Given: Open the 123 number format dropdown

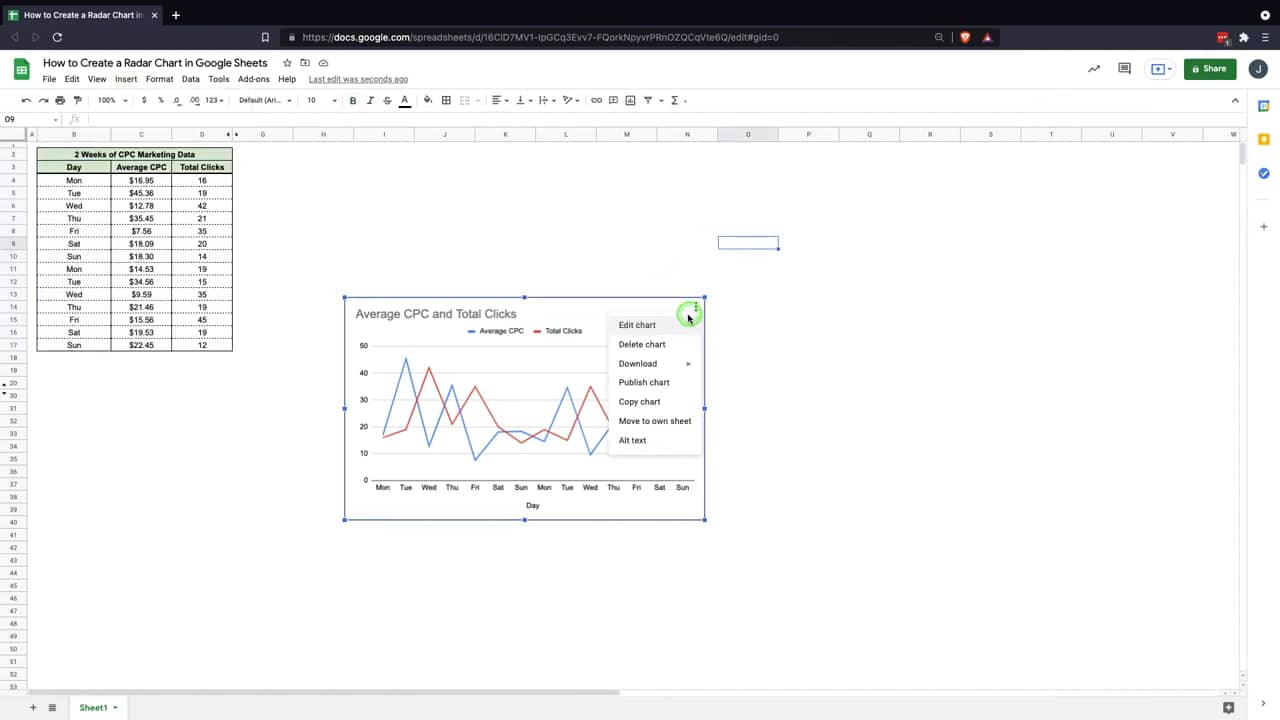Looking at the screenshot, I should click(x=214, y=100).
